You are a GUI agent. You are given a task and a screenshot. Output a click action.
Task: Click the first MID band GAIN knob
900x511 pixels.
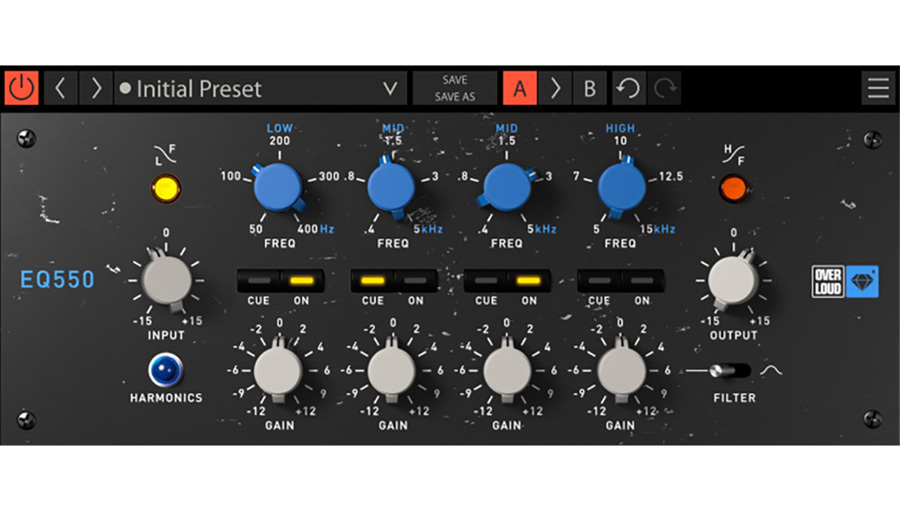(391, 371)
